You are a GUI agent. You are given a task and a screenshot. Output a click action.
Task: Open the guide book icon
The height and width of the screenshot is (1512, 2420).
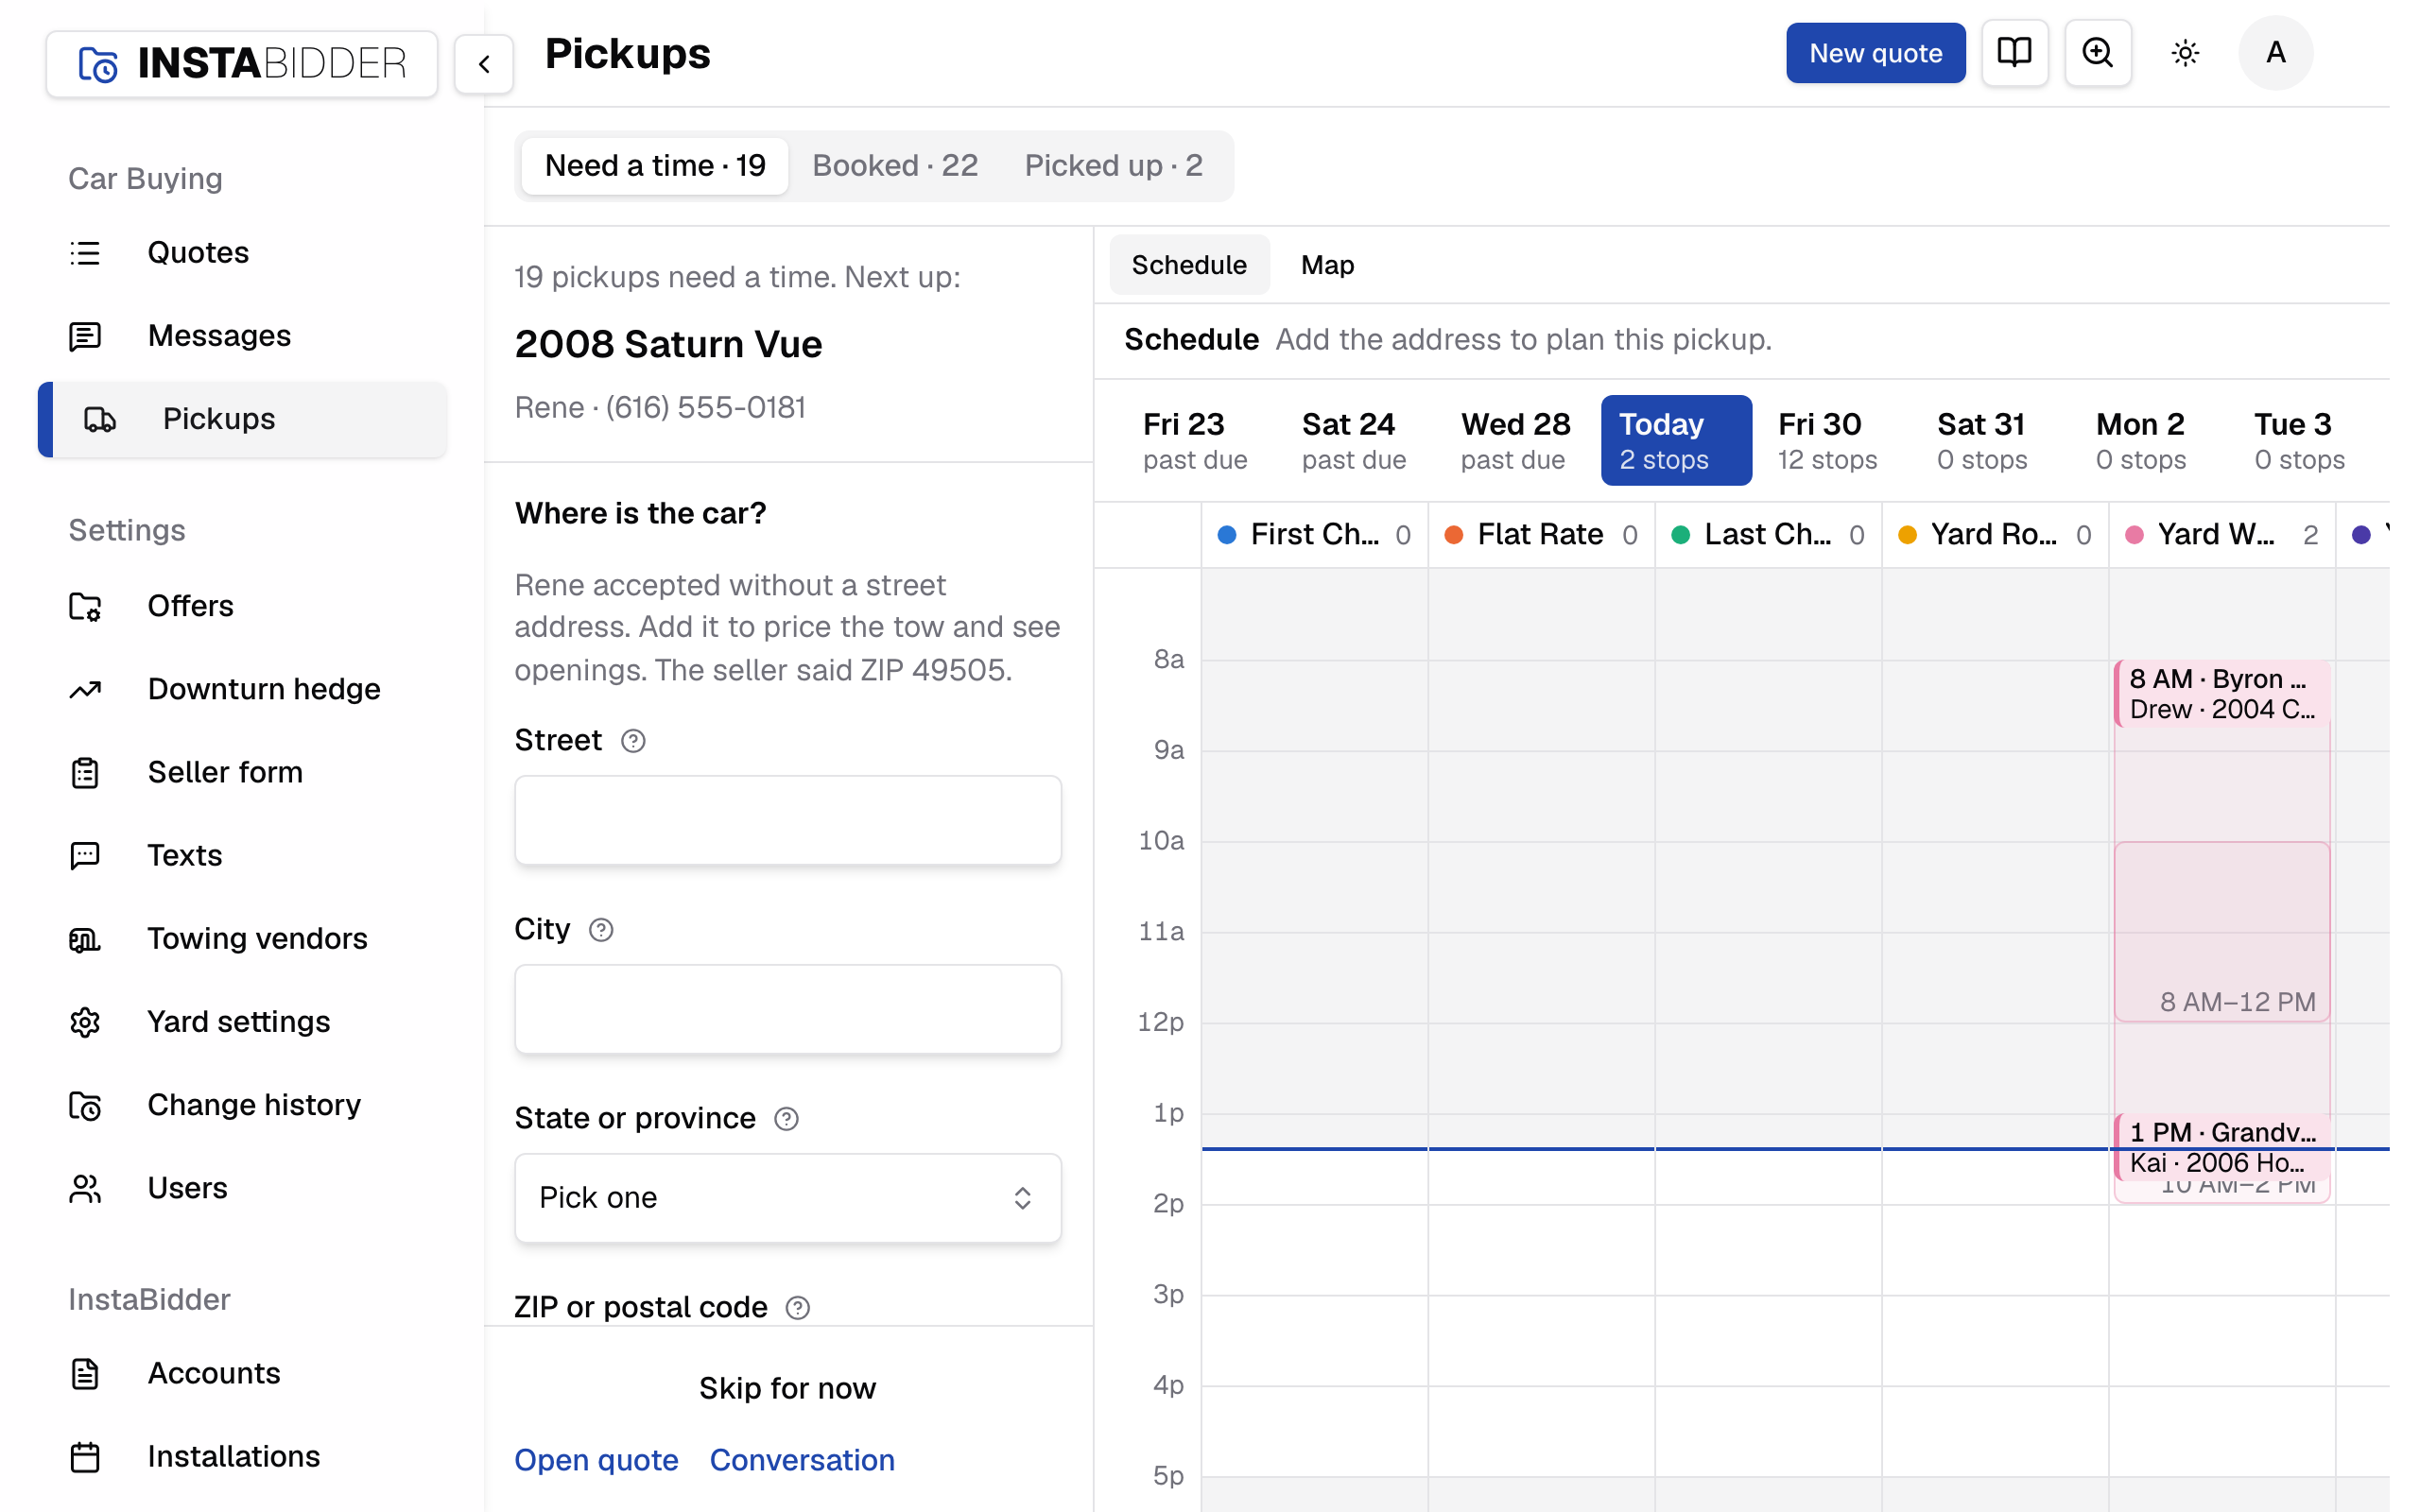click(2014, 53)
